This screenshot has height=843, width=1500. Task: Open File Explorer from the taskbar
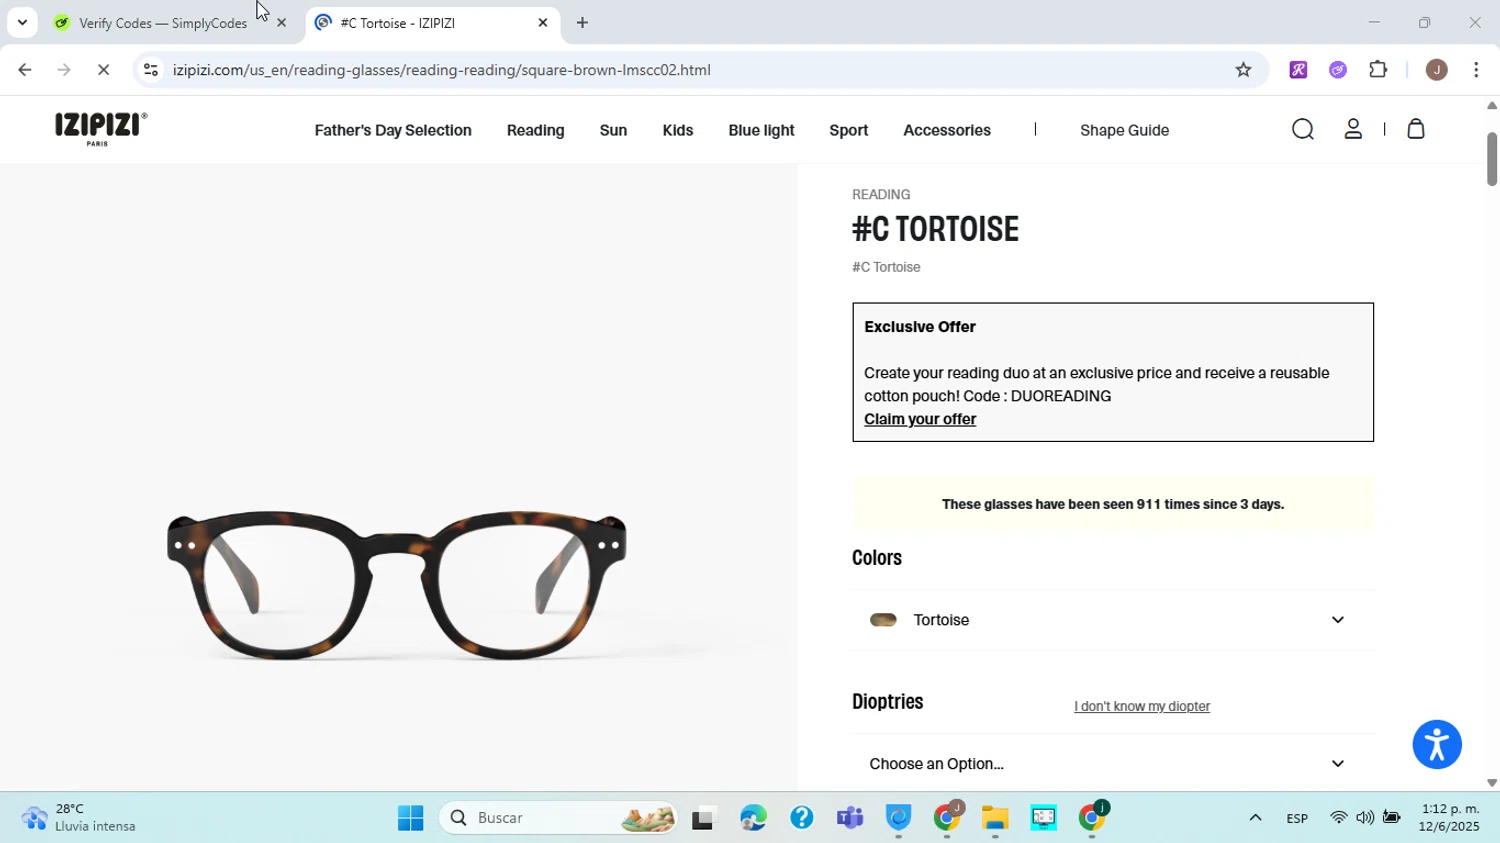pos(994,818)
